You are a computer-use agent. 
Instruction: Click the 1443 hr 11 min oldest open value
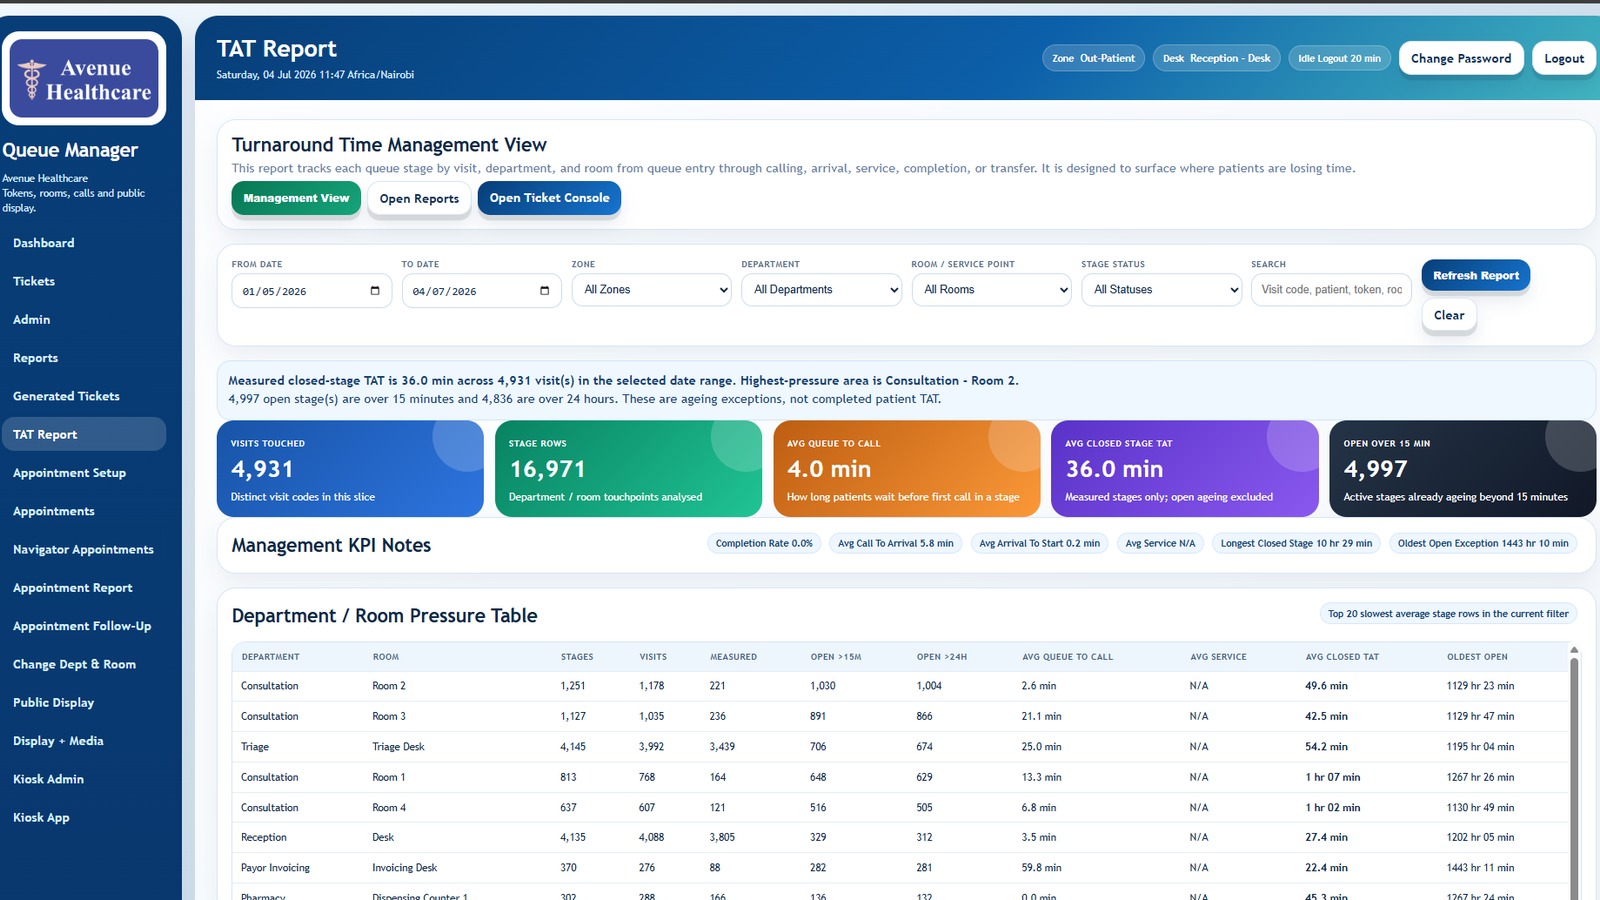pyautogui.click(x=1480, y=868)
